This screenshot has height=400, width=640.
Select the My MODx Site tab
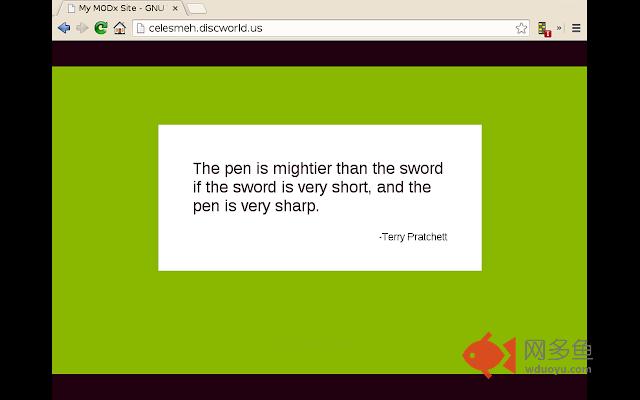pos(122,8)
